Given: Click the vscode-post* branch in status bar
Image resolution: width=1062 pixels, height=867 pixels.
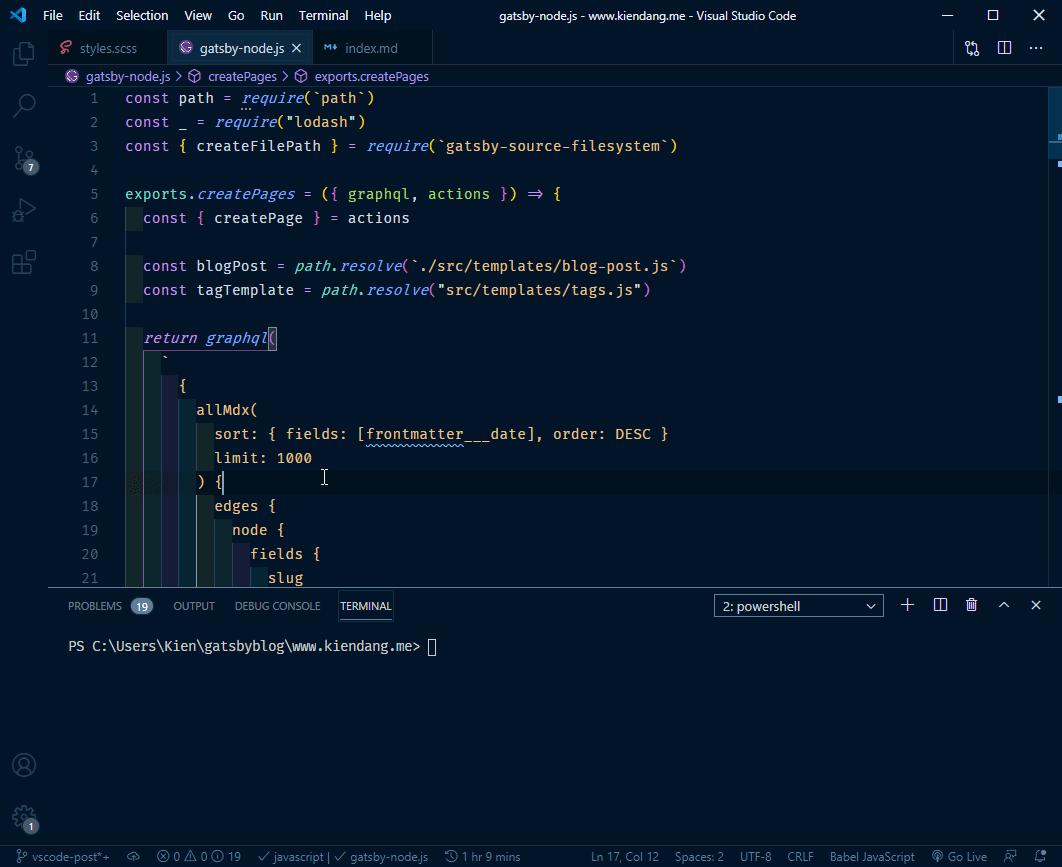Looking at the screenshot, I should pyautogui.click(x=62, y=857).
